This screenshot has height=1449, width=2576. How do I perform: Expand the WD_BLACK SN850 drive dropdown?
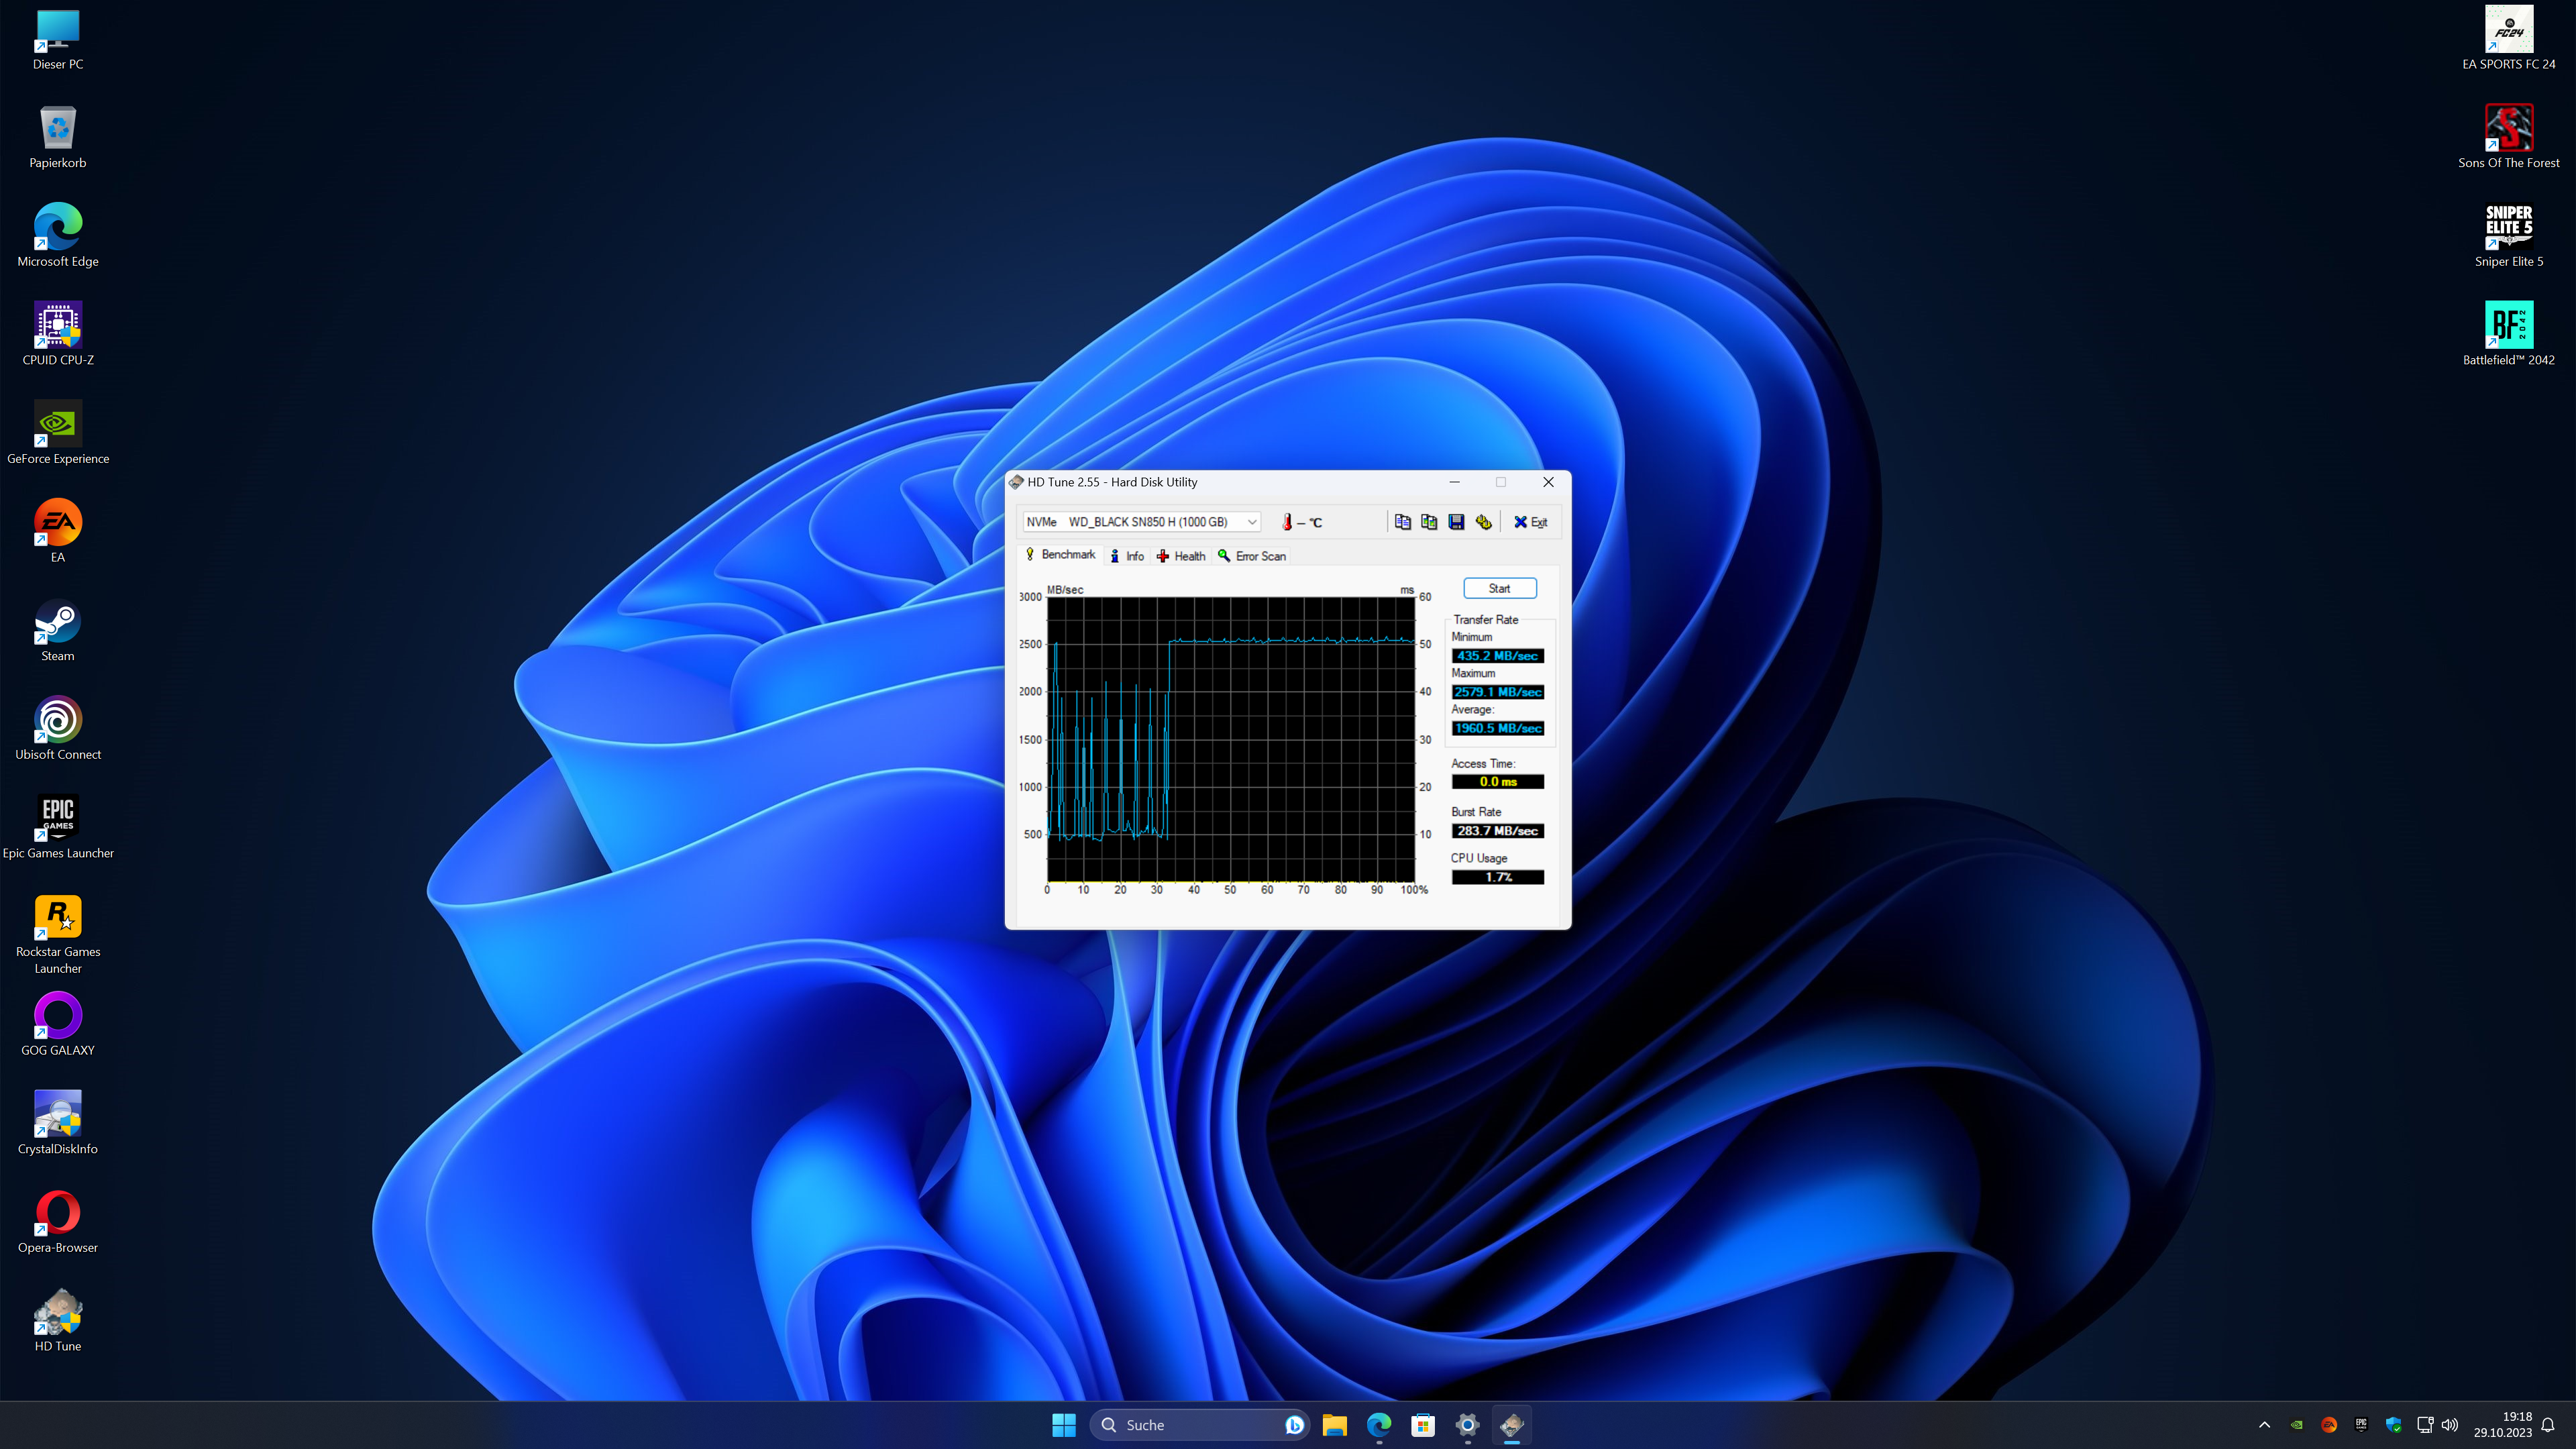1251,522
